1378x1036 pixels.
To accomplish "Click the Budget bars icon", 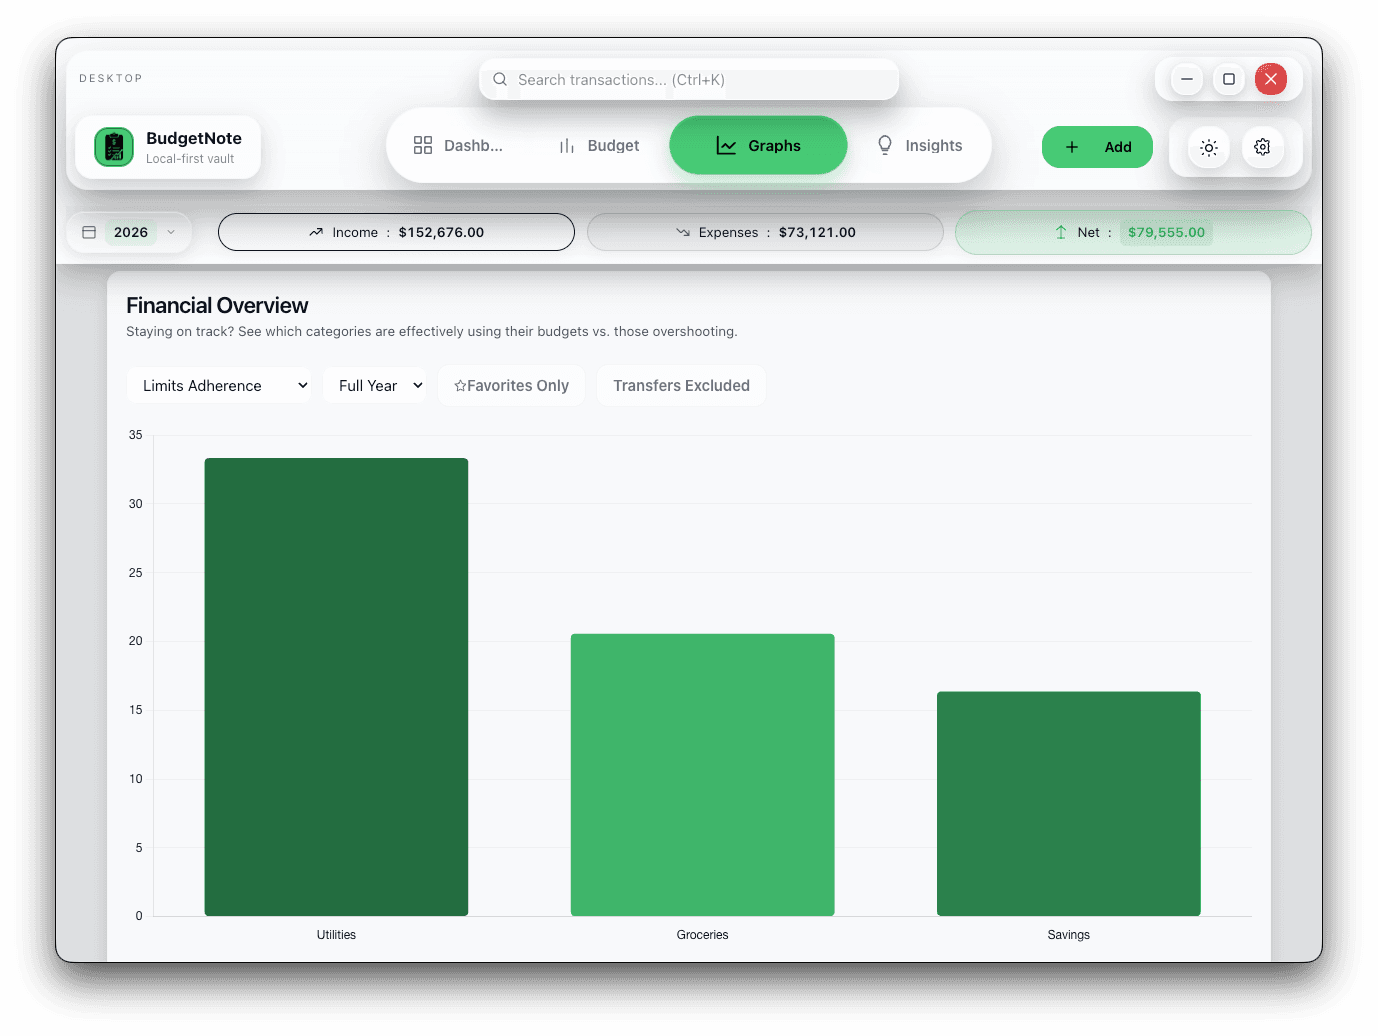I will tap(567, 146).
